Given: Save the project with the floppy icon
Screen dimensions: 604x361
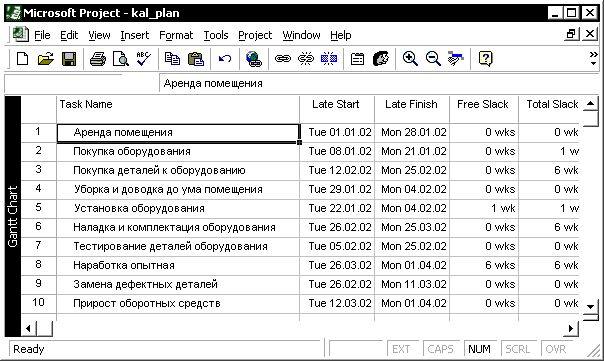Looking at the screenshot, I should (69, 59).
